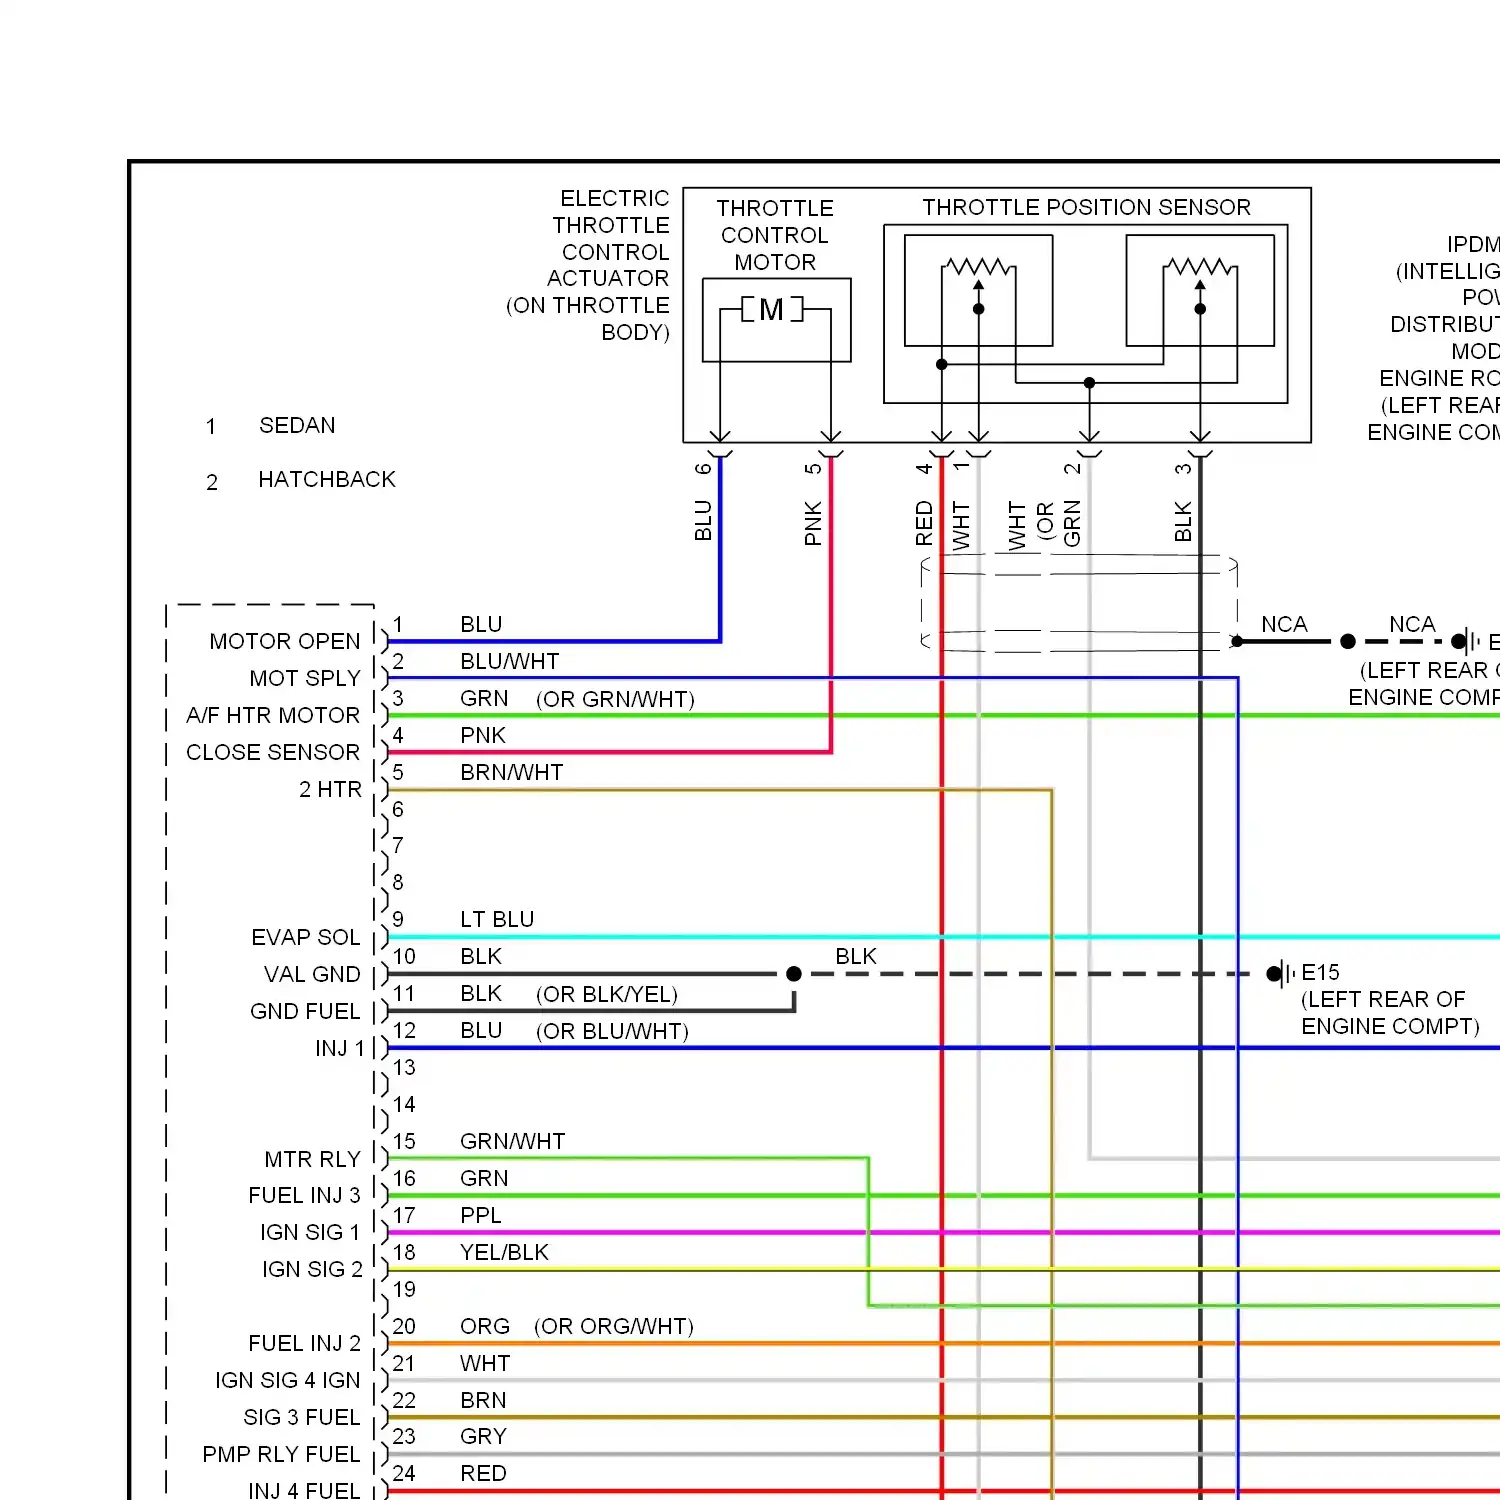Select the EVAP SOL label
This screenshot has height=1500, width=1500.
coord(306,937)
